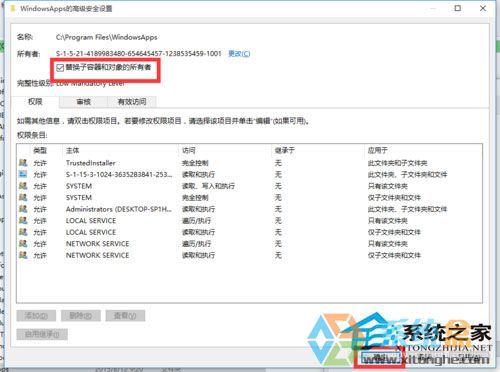This screenshot has width=500, height=372.
Task: Select the S-1-15-3-1024-3635283841-253... principal
Action: tap(119, 174)
